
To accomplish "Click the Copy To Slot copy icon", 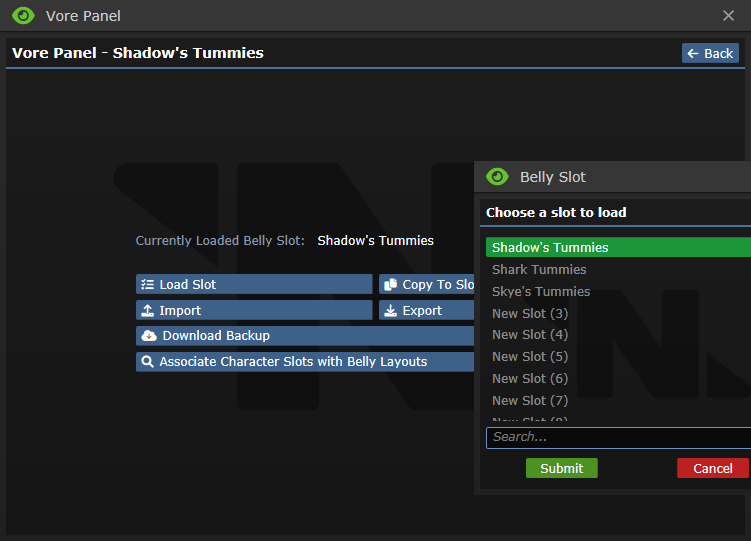I will click(x=390, y=284).
